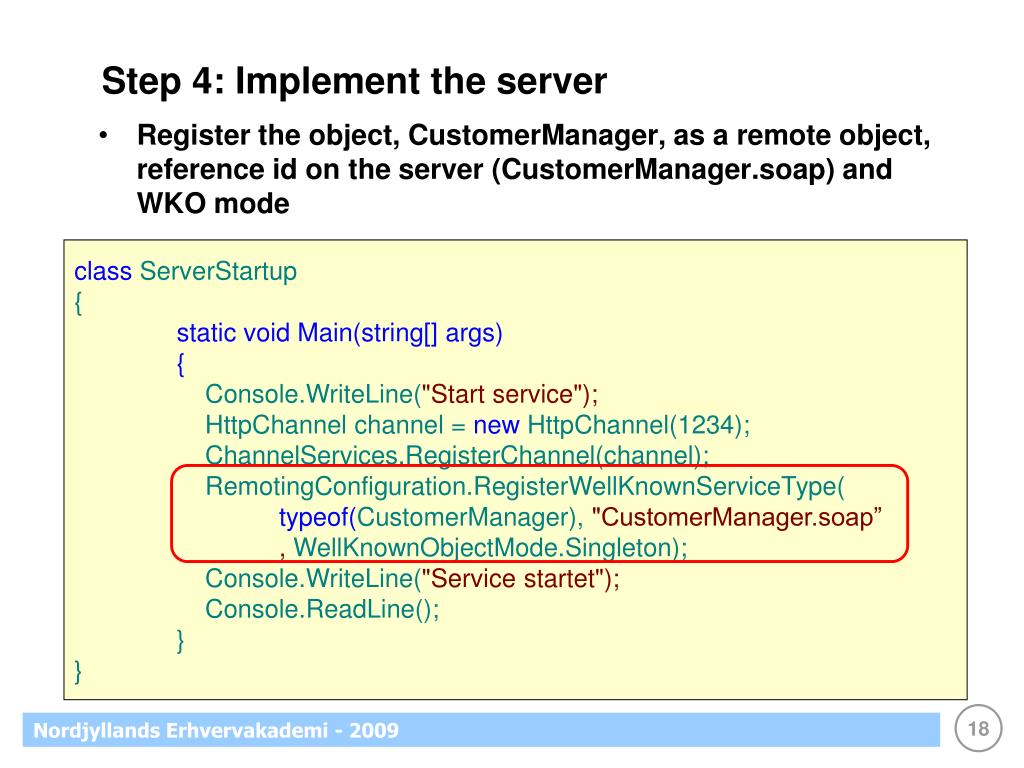Click the line 'ChannelServices.RegisterChannel(channel);'

tap(457, 455)
